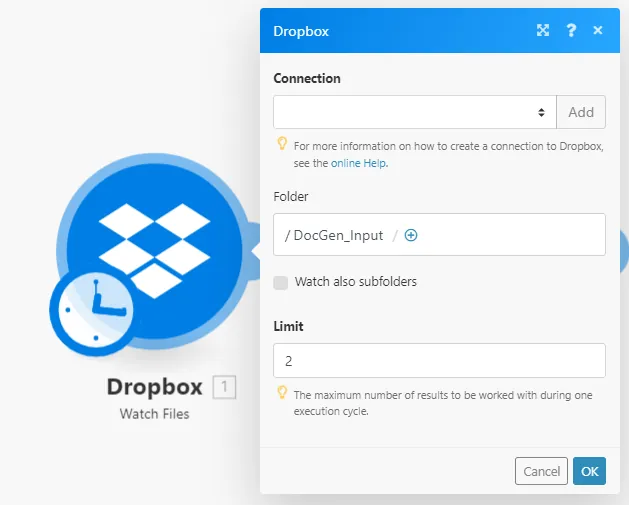The image size is (629, 505).
Task: Click the Dropbox module name label
Action: (154, 387)
